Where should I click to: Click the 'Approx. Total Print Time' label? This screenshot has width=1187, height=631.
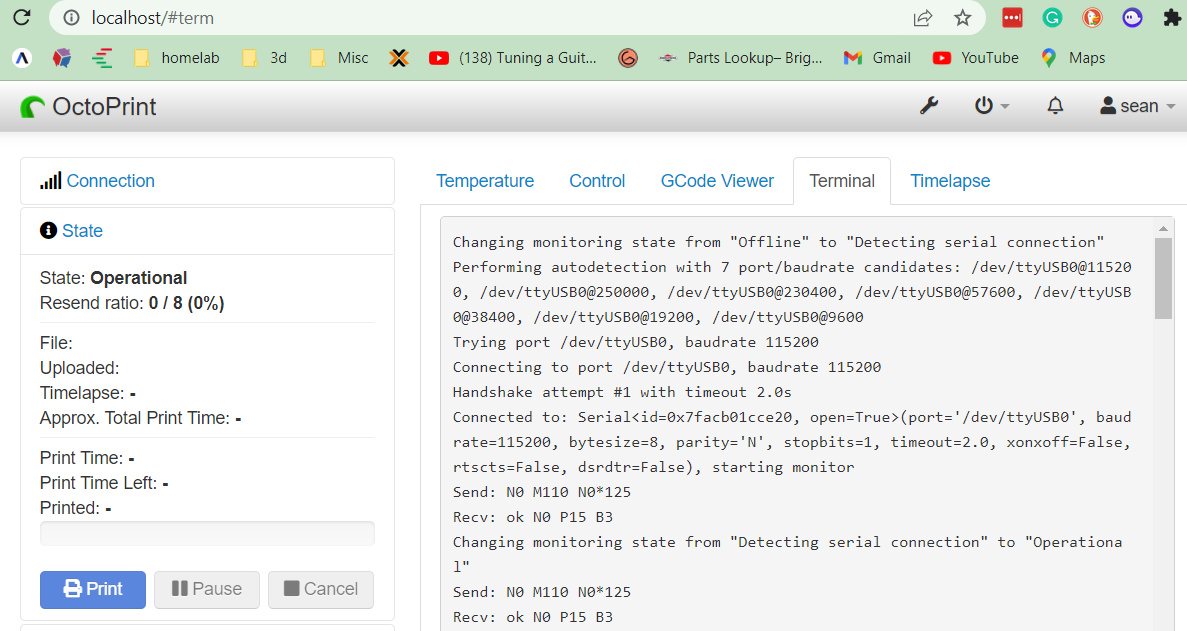[x=135, y=418]
